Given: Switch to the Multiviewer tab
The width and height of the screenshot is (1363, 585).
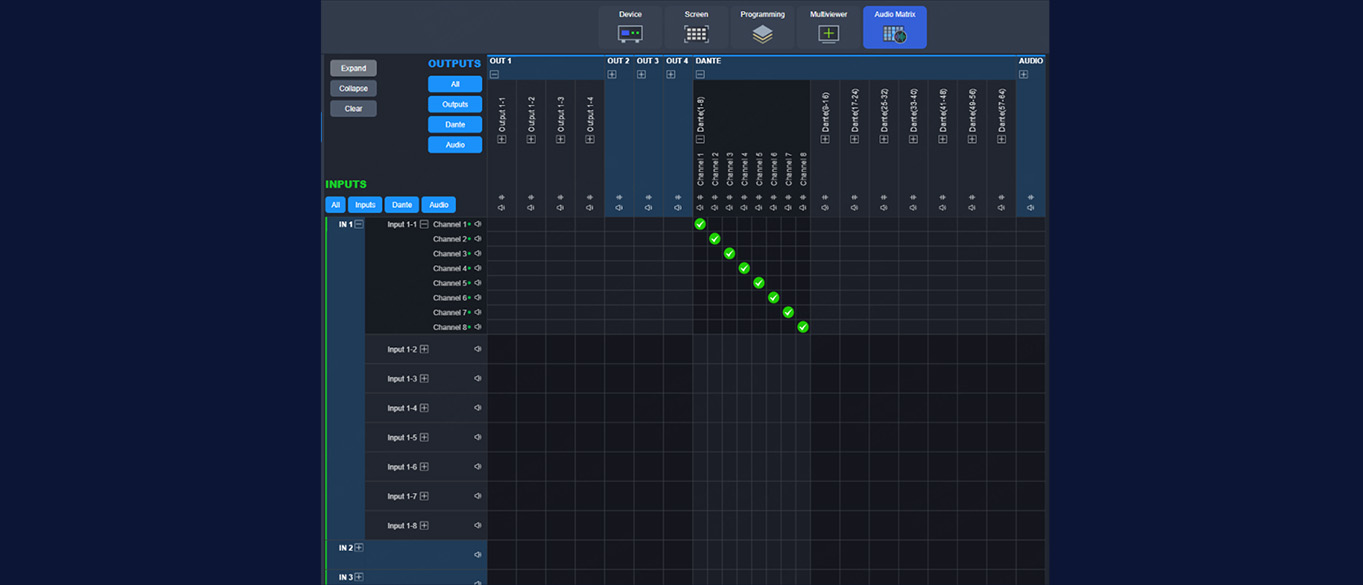Looking at the screenshot, I should (x=828, y=27).
